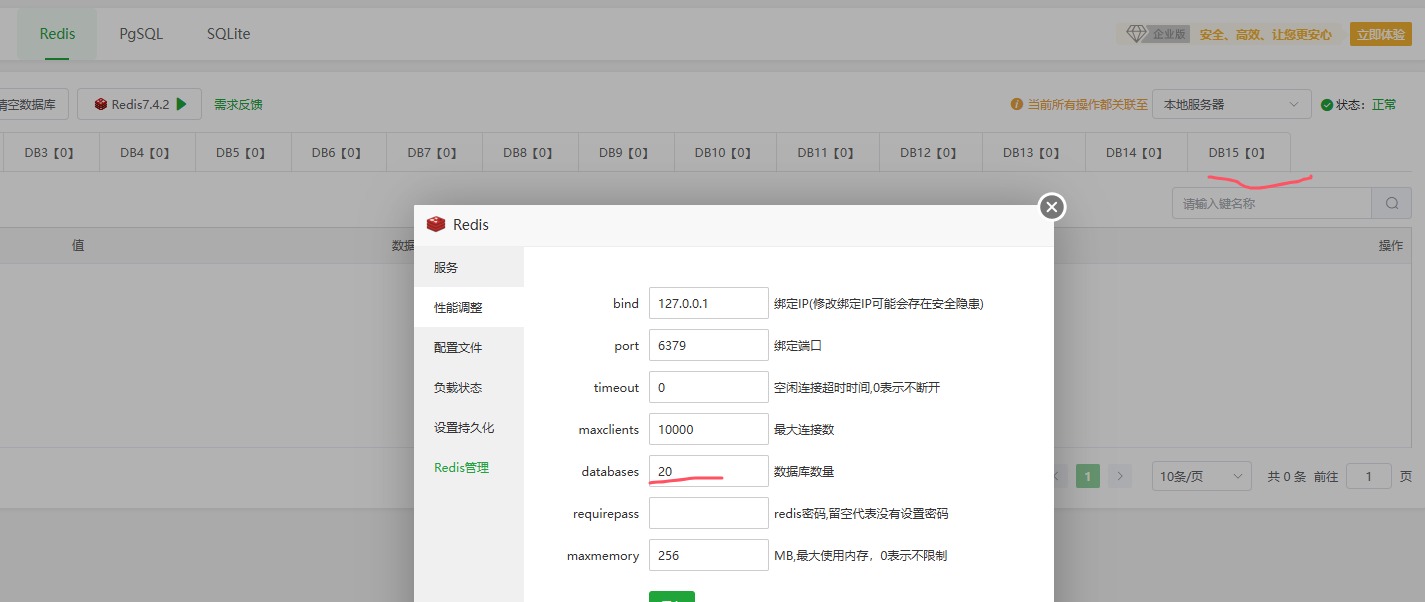Select the DB11 database tab
This screenshot has width=1425, height=602.
click(x=826, y=153)
